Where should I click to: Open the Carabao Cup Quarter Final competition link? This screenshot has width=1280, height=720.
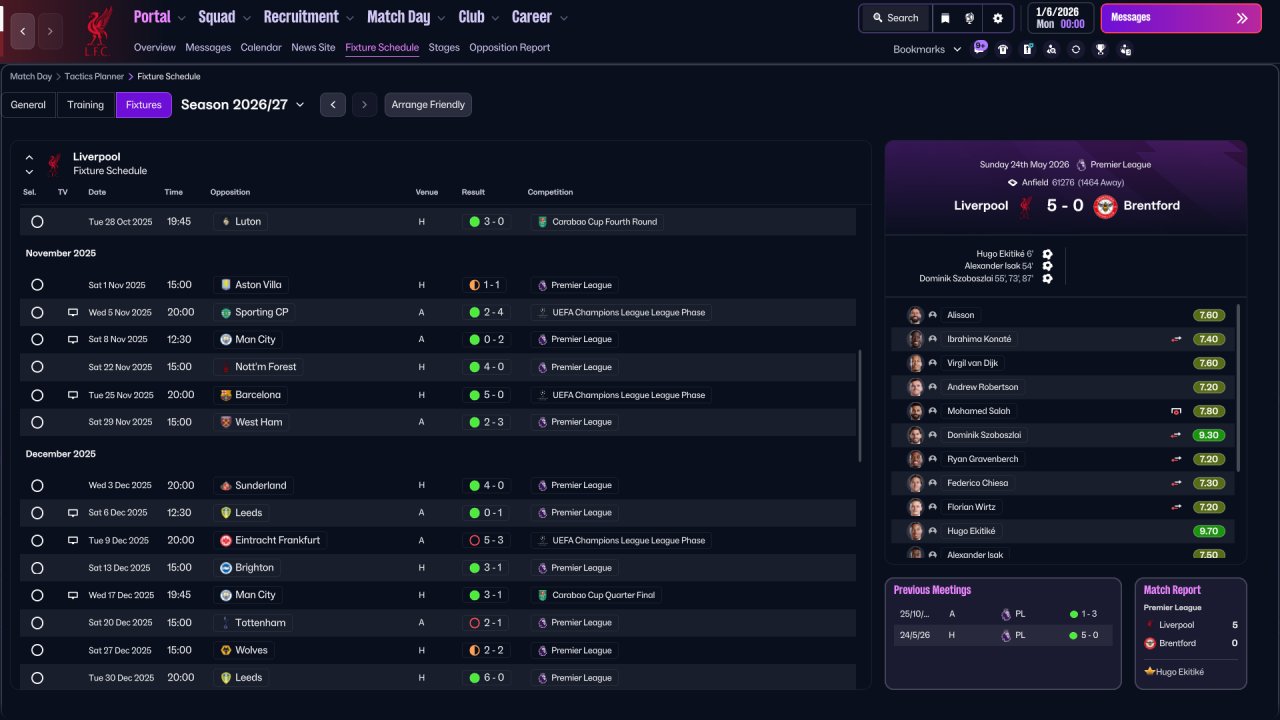tap(597, 595)
